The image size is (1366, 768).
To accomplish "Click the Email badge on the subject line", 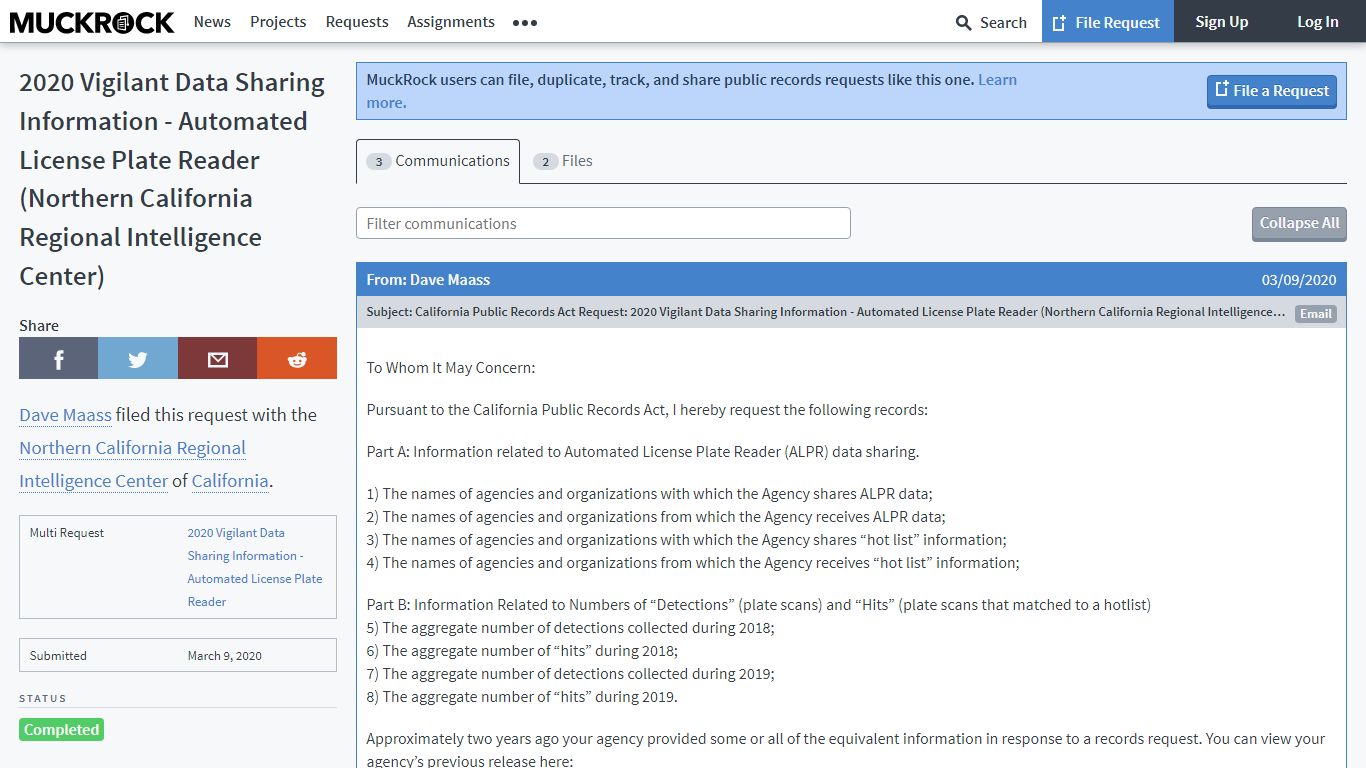I will (1316, 313).
